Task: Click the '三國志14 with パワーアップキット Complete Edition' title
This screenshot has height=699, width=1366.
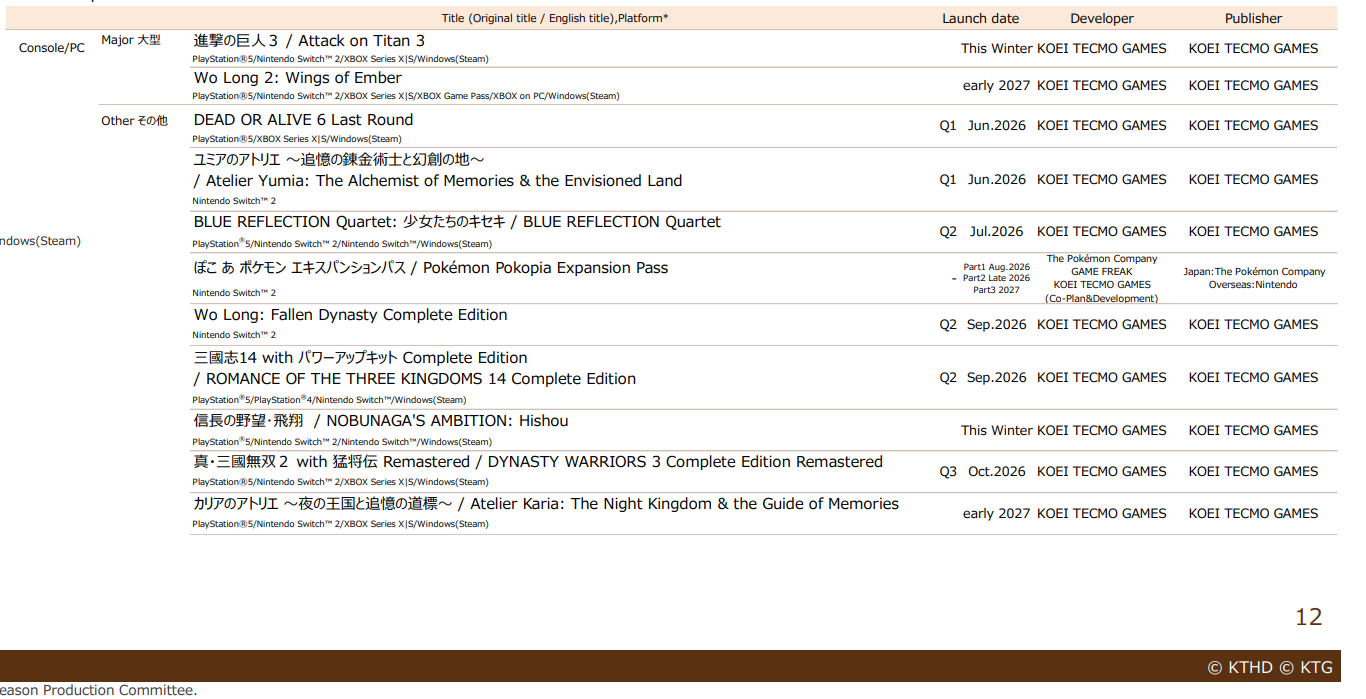Action: click(x=360, y=358)
